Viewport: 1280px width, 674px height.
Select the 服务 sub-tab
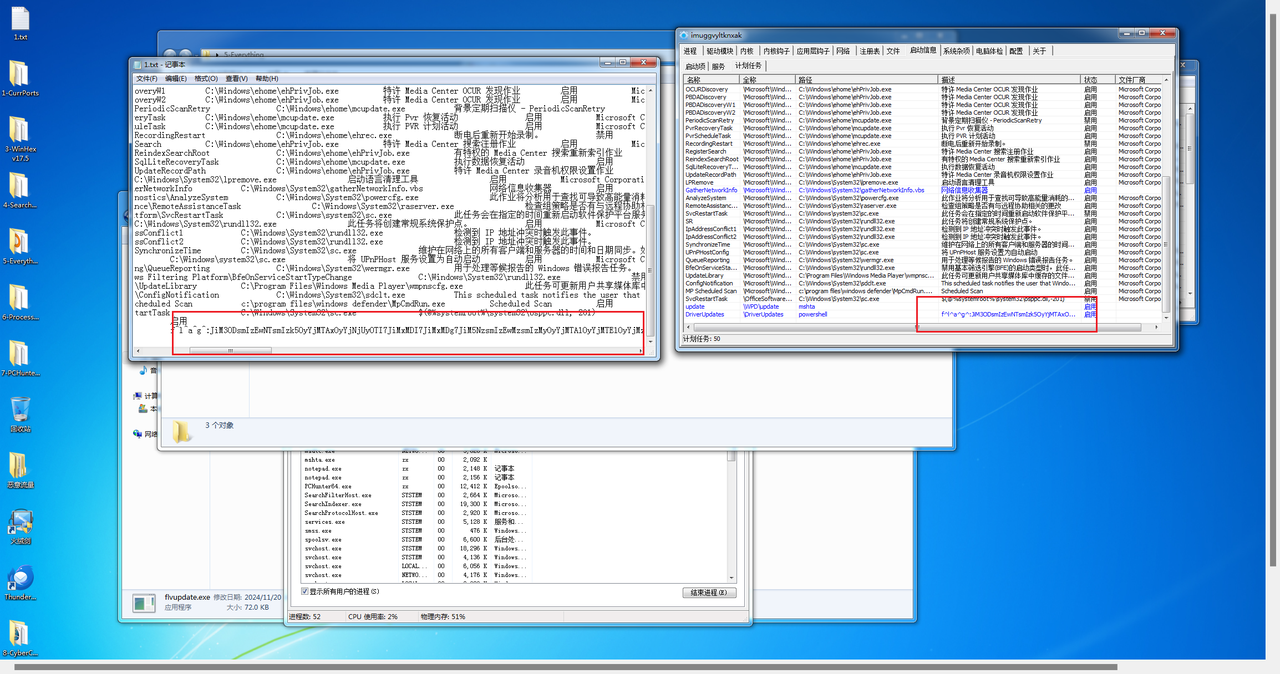point(718,66)
